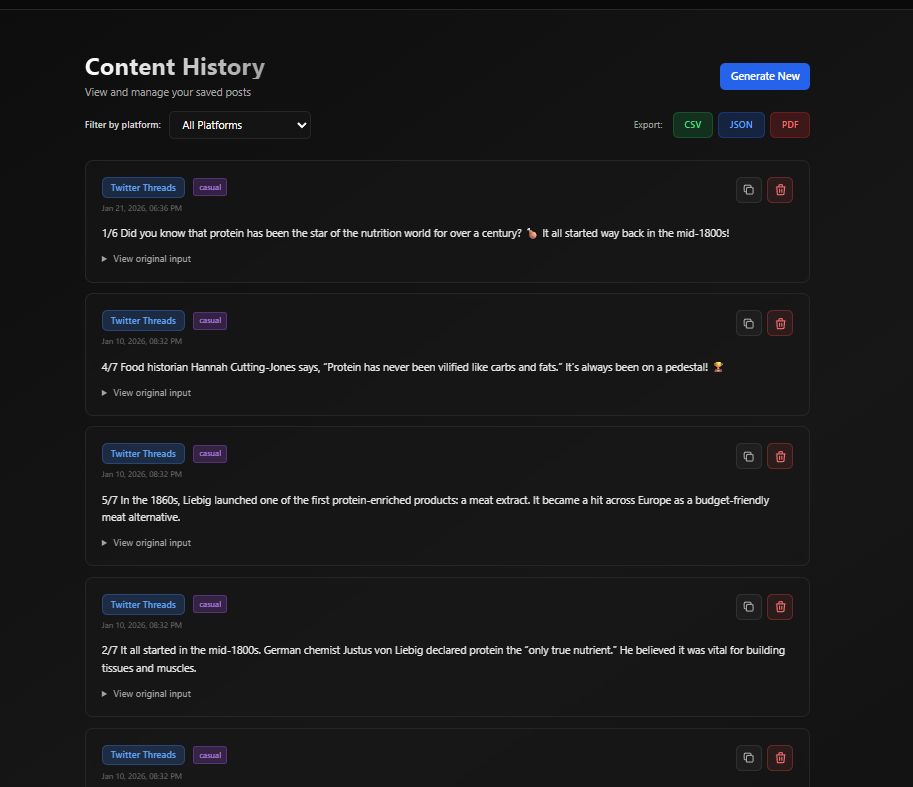
Task: Export history as CSV
Action: pos(692,125)
